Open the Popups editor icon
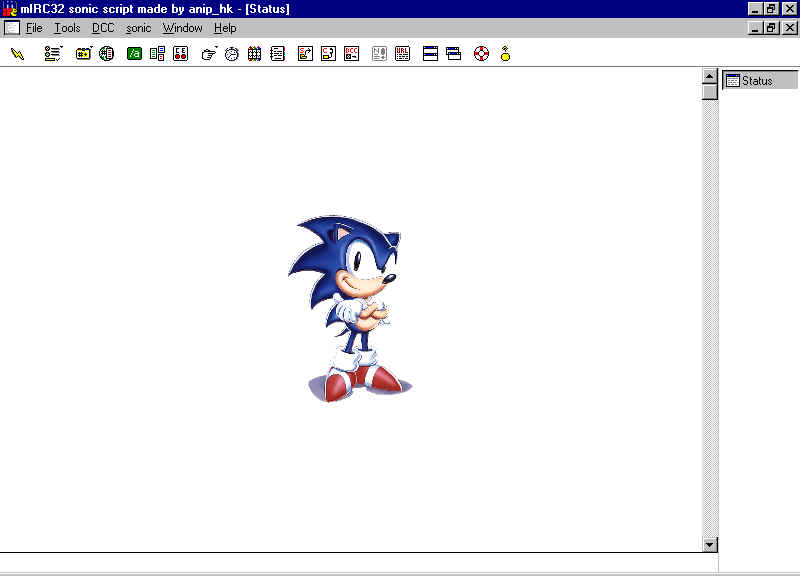800x576 pixels. tap(157, 54)
